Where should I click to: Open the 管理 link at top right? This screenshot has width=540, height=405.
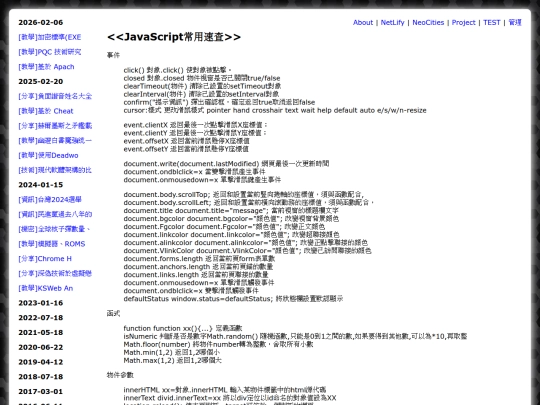[515, 22]
